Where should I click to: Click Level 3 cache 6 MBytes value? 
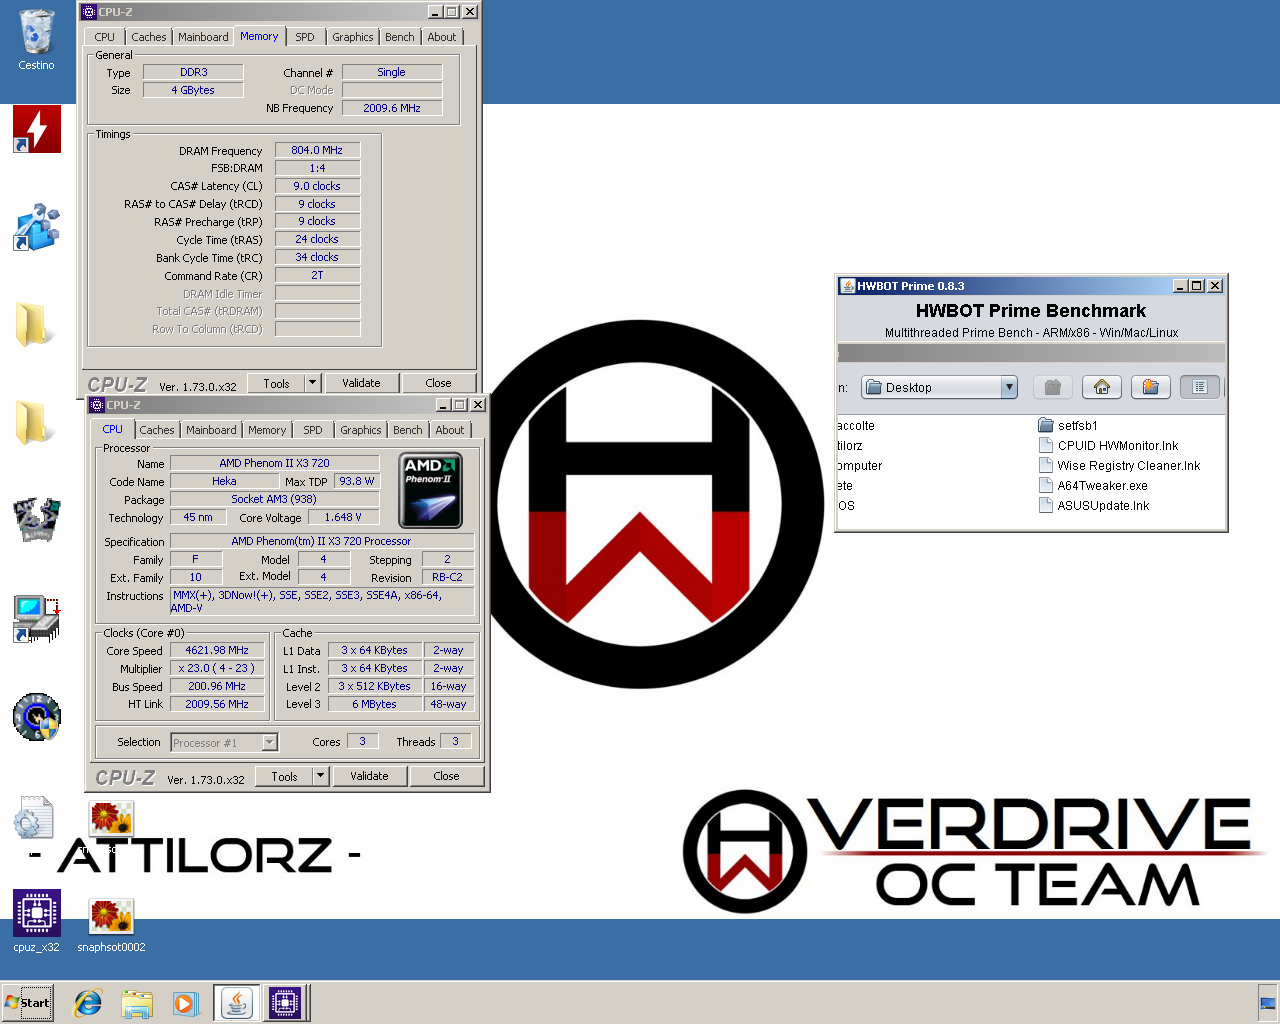[374, 704]
